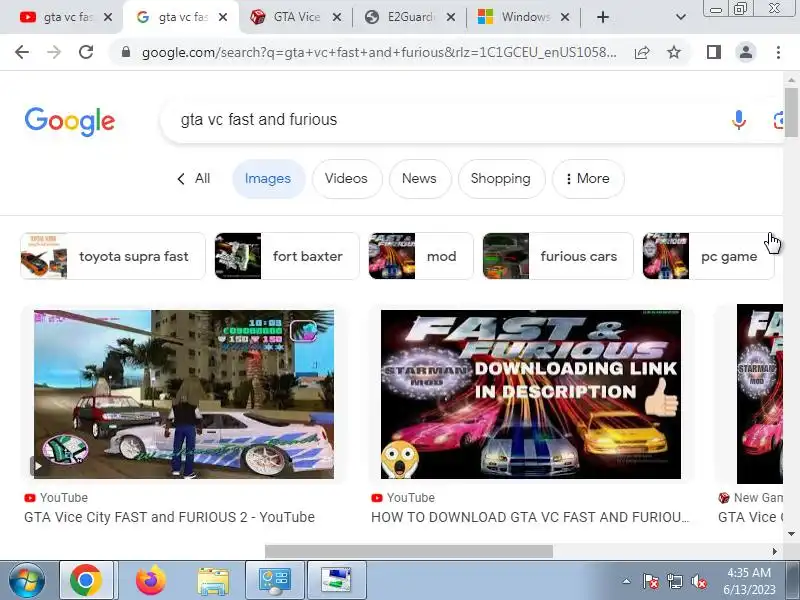Open Action Center flag icon
This screenshot has width=800, height=600.
pyautogui.click(x=651, y=581)
